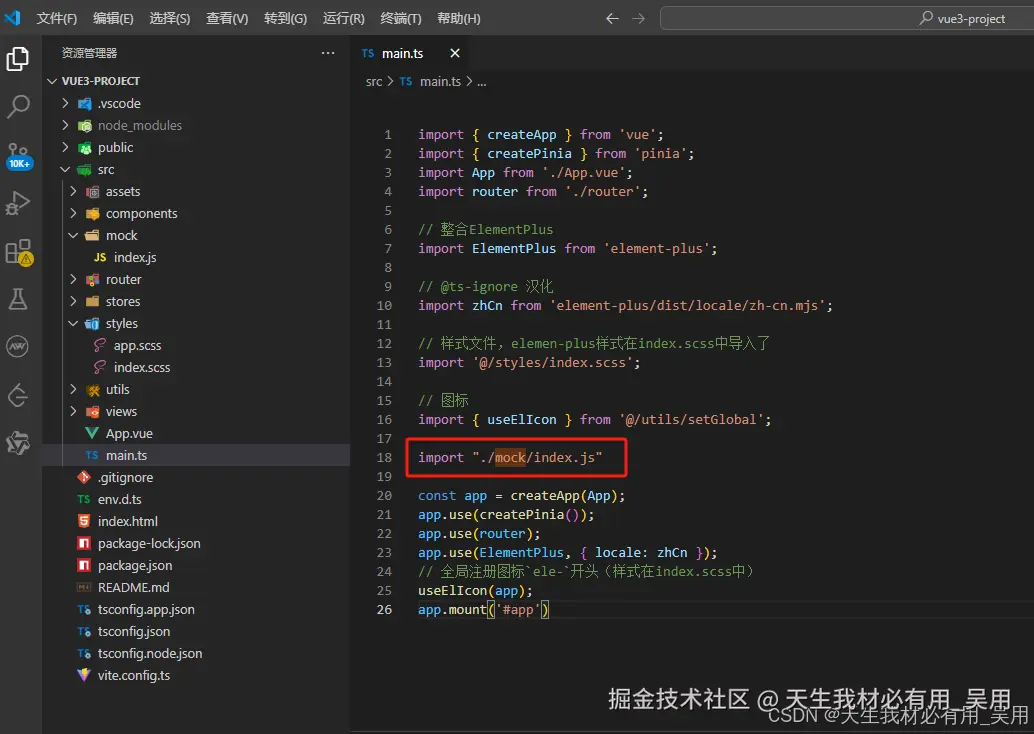The height and width of the screenshot is (734, 1034).
Task: Click the more actions ellipsis in Explorer
Action: point(327,52)
